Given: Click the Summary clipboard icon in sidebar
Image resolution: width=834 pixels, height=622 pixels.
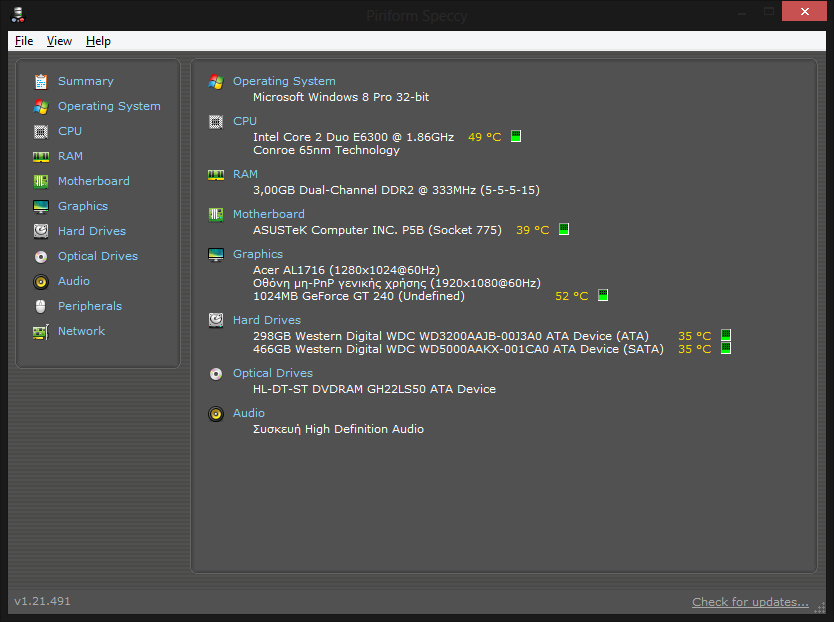Looking at the screenshot, I should [x=41, y=81].
